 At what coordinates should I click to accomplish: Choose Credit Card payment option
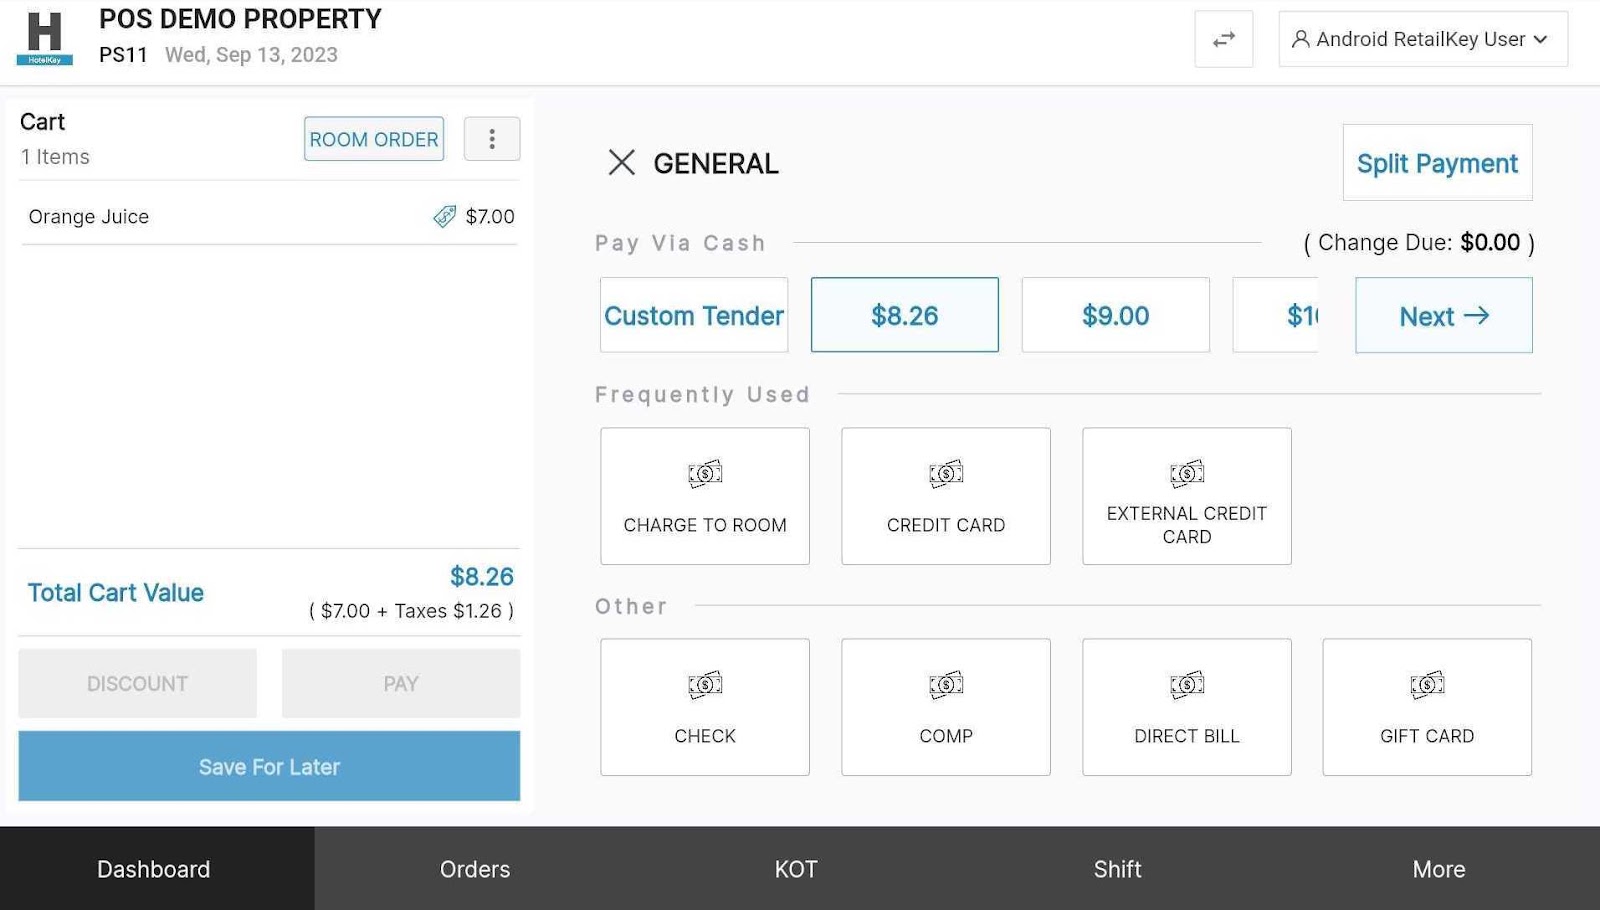pyautogui.click(x=945, y=496)
